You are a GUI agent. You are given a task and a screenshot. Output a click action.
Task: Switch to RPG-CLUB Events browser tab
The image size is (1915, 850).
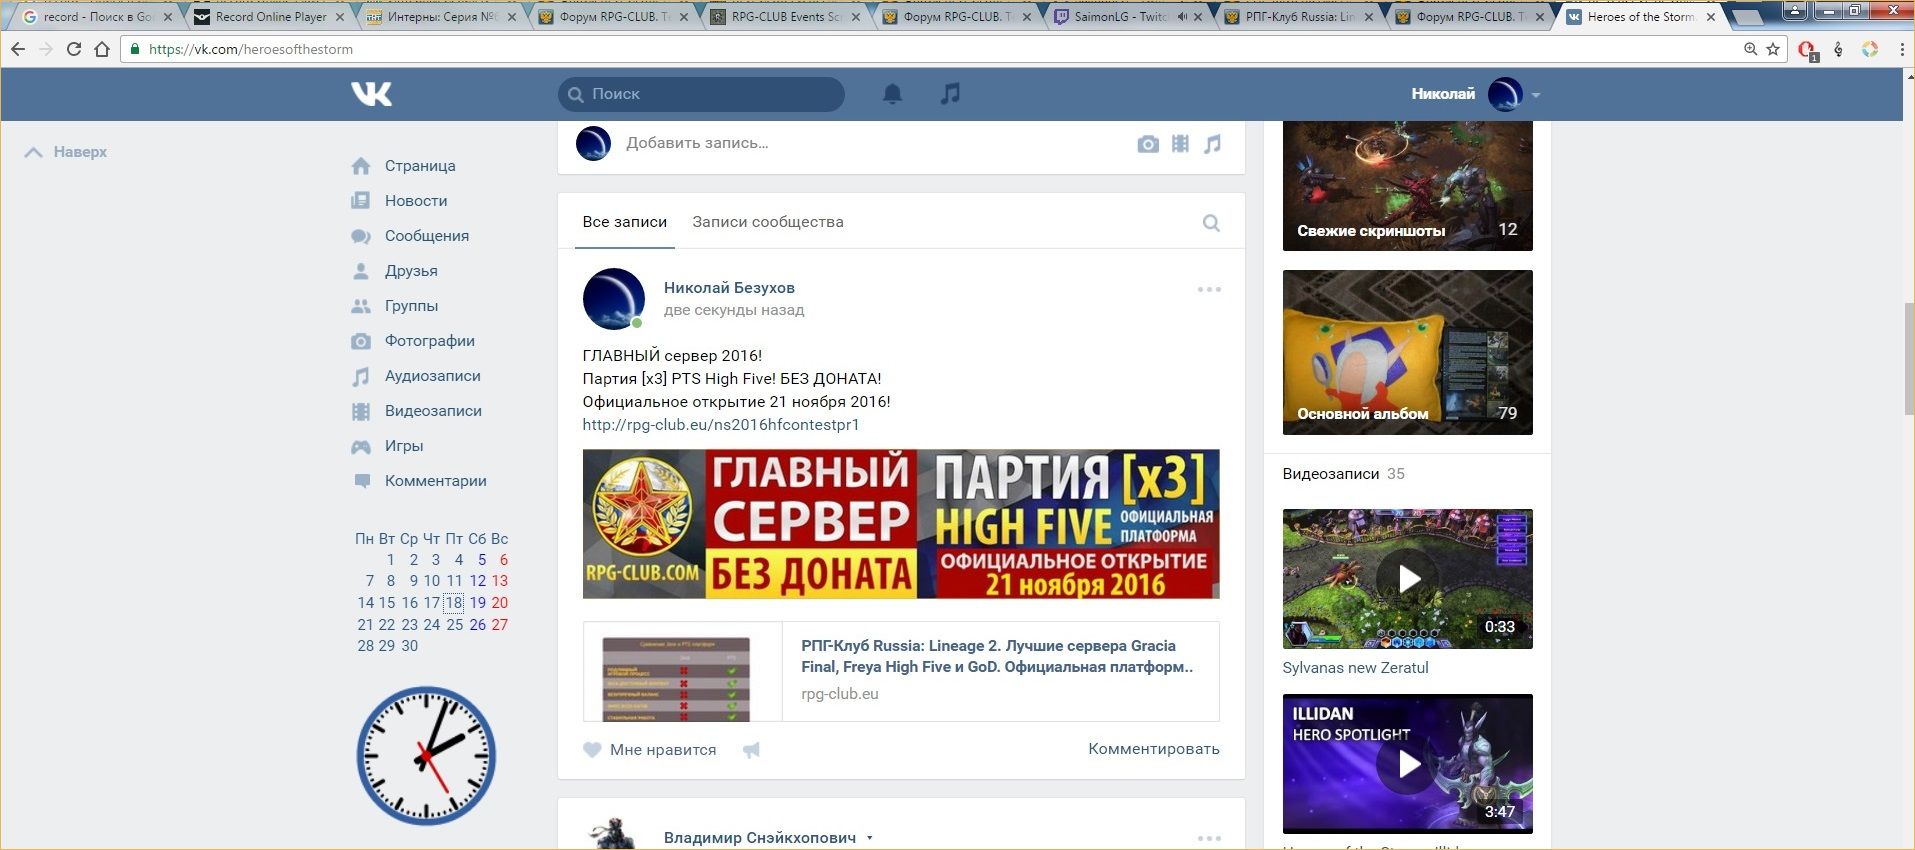click(785, 17)
